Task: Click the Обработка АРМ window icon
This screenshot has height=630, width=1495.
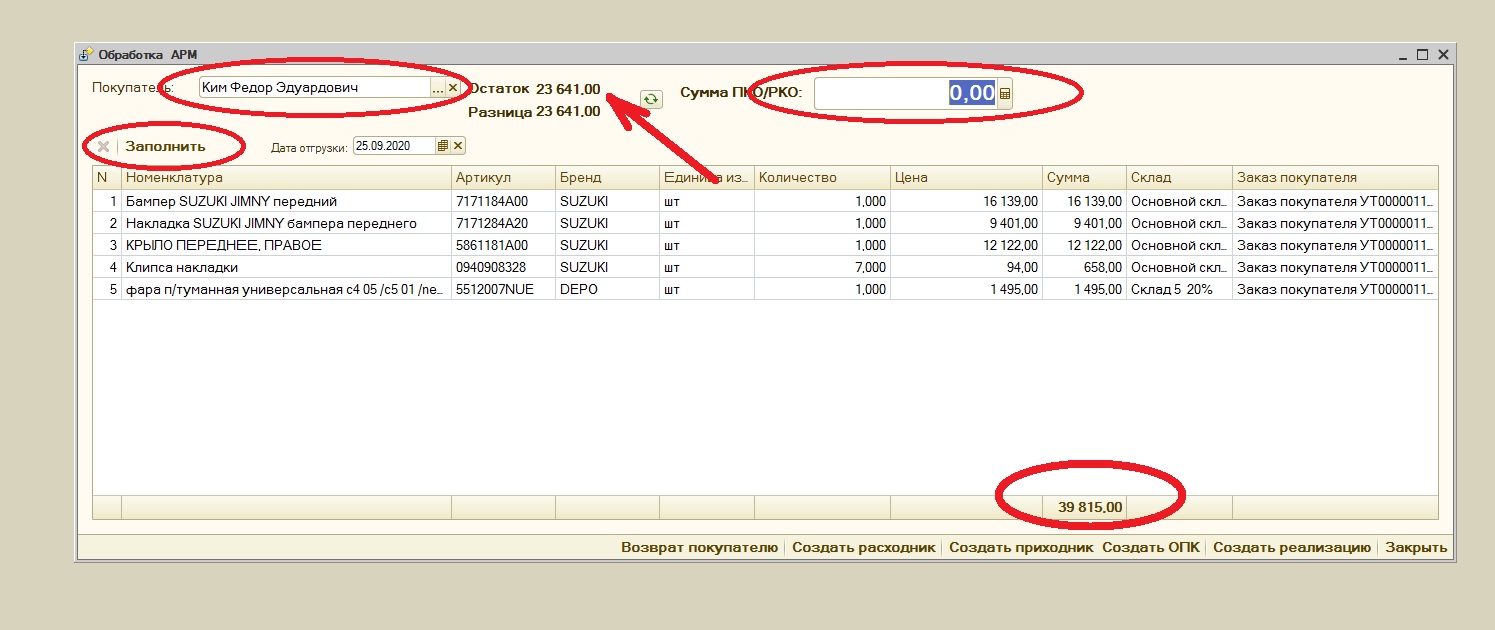Action: click(87, 55)
